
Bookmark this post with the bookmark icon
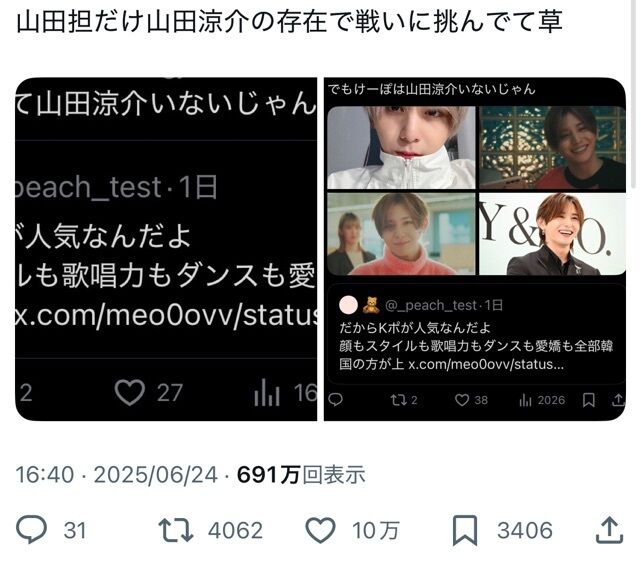[465, 530]
